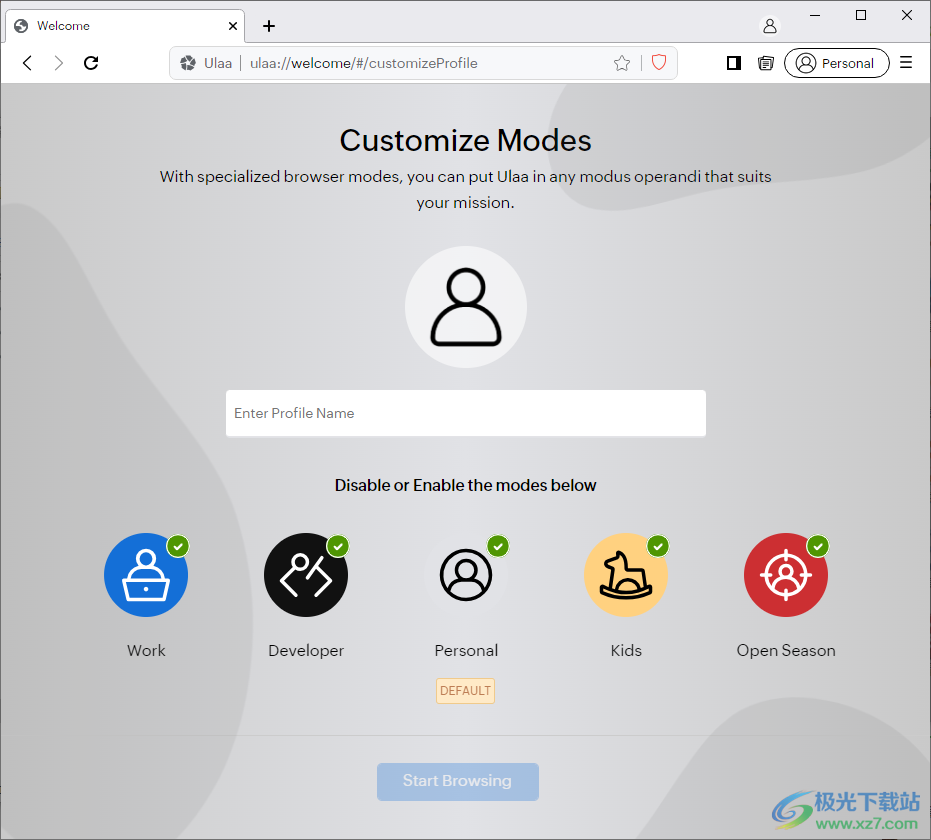Reload the current page
Screen dimensions: 931x840
(x=91, y=63)
